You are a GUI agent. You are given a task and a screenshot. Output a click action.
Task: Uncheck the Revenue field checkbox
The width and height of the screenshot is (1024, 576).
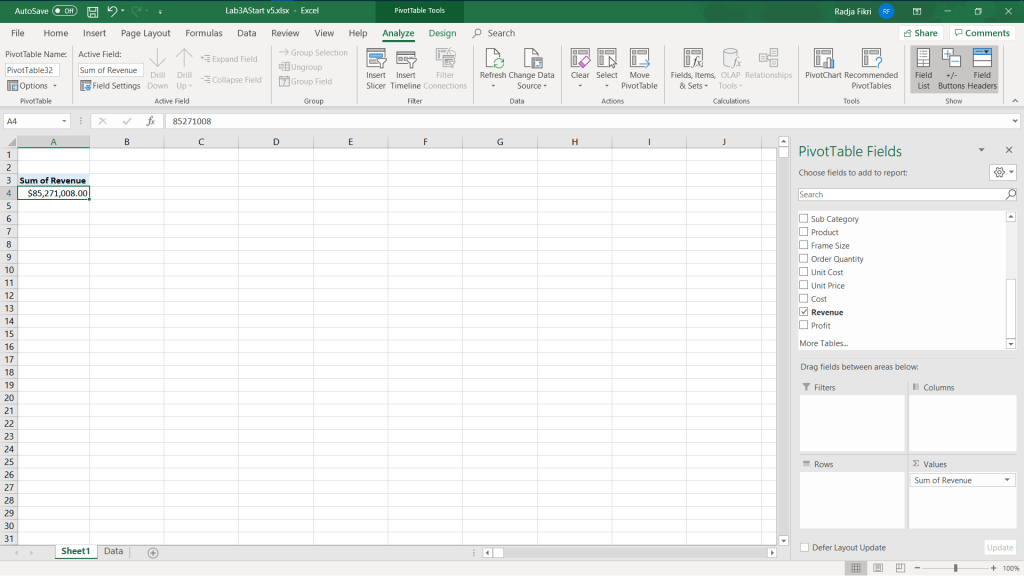[x=803, y=312]
